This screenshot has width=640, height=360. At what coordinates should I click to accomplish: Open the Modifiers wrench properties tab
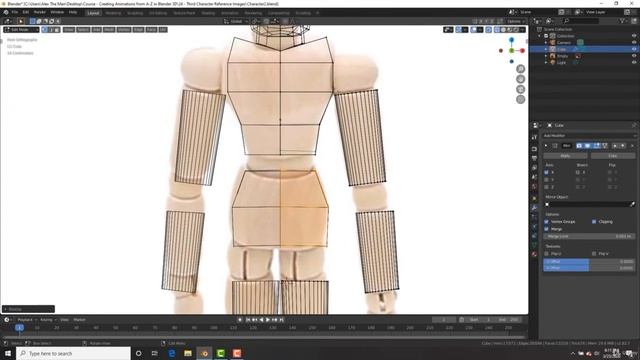[534, 208]
